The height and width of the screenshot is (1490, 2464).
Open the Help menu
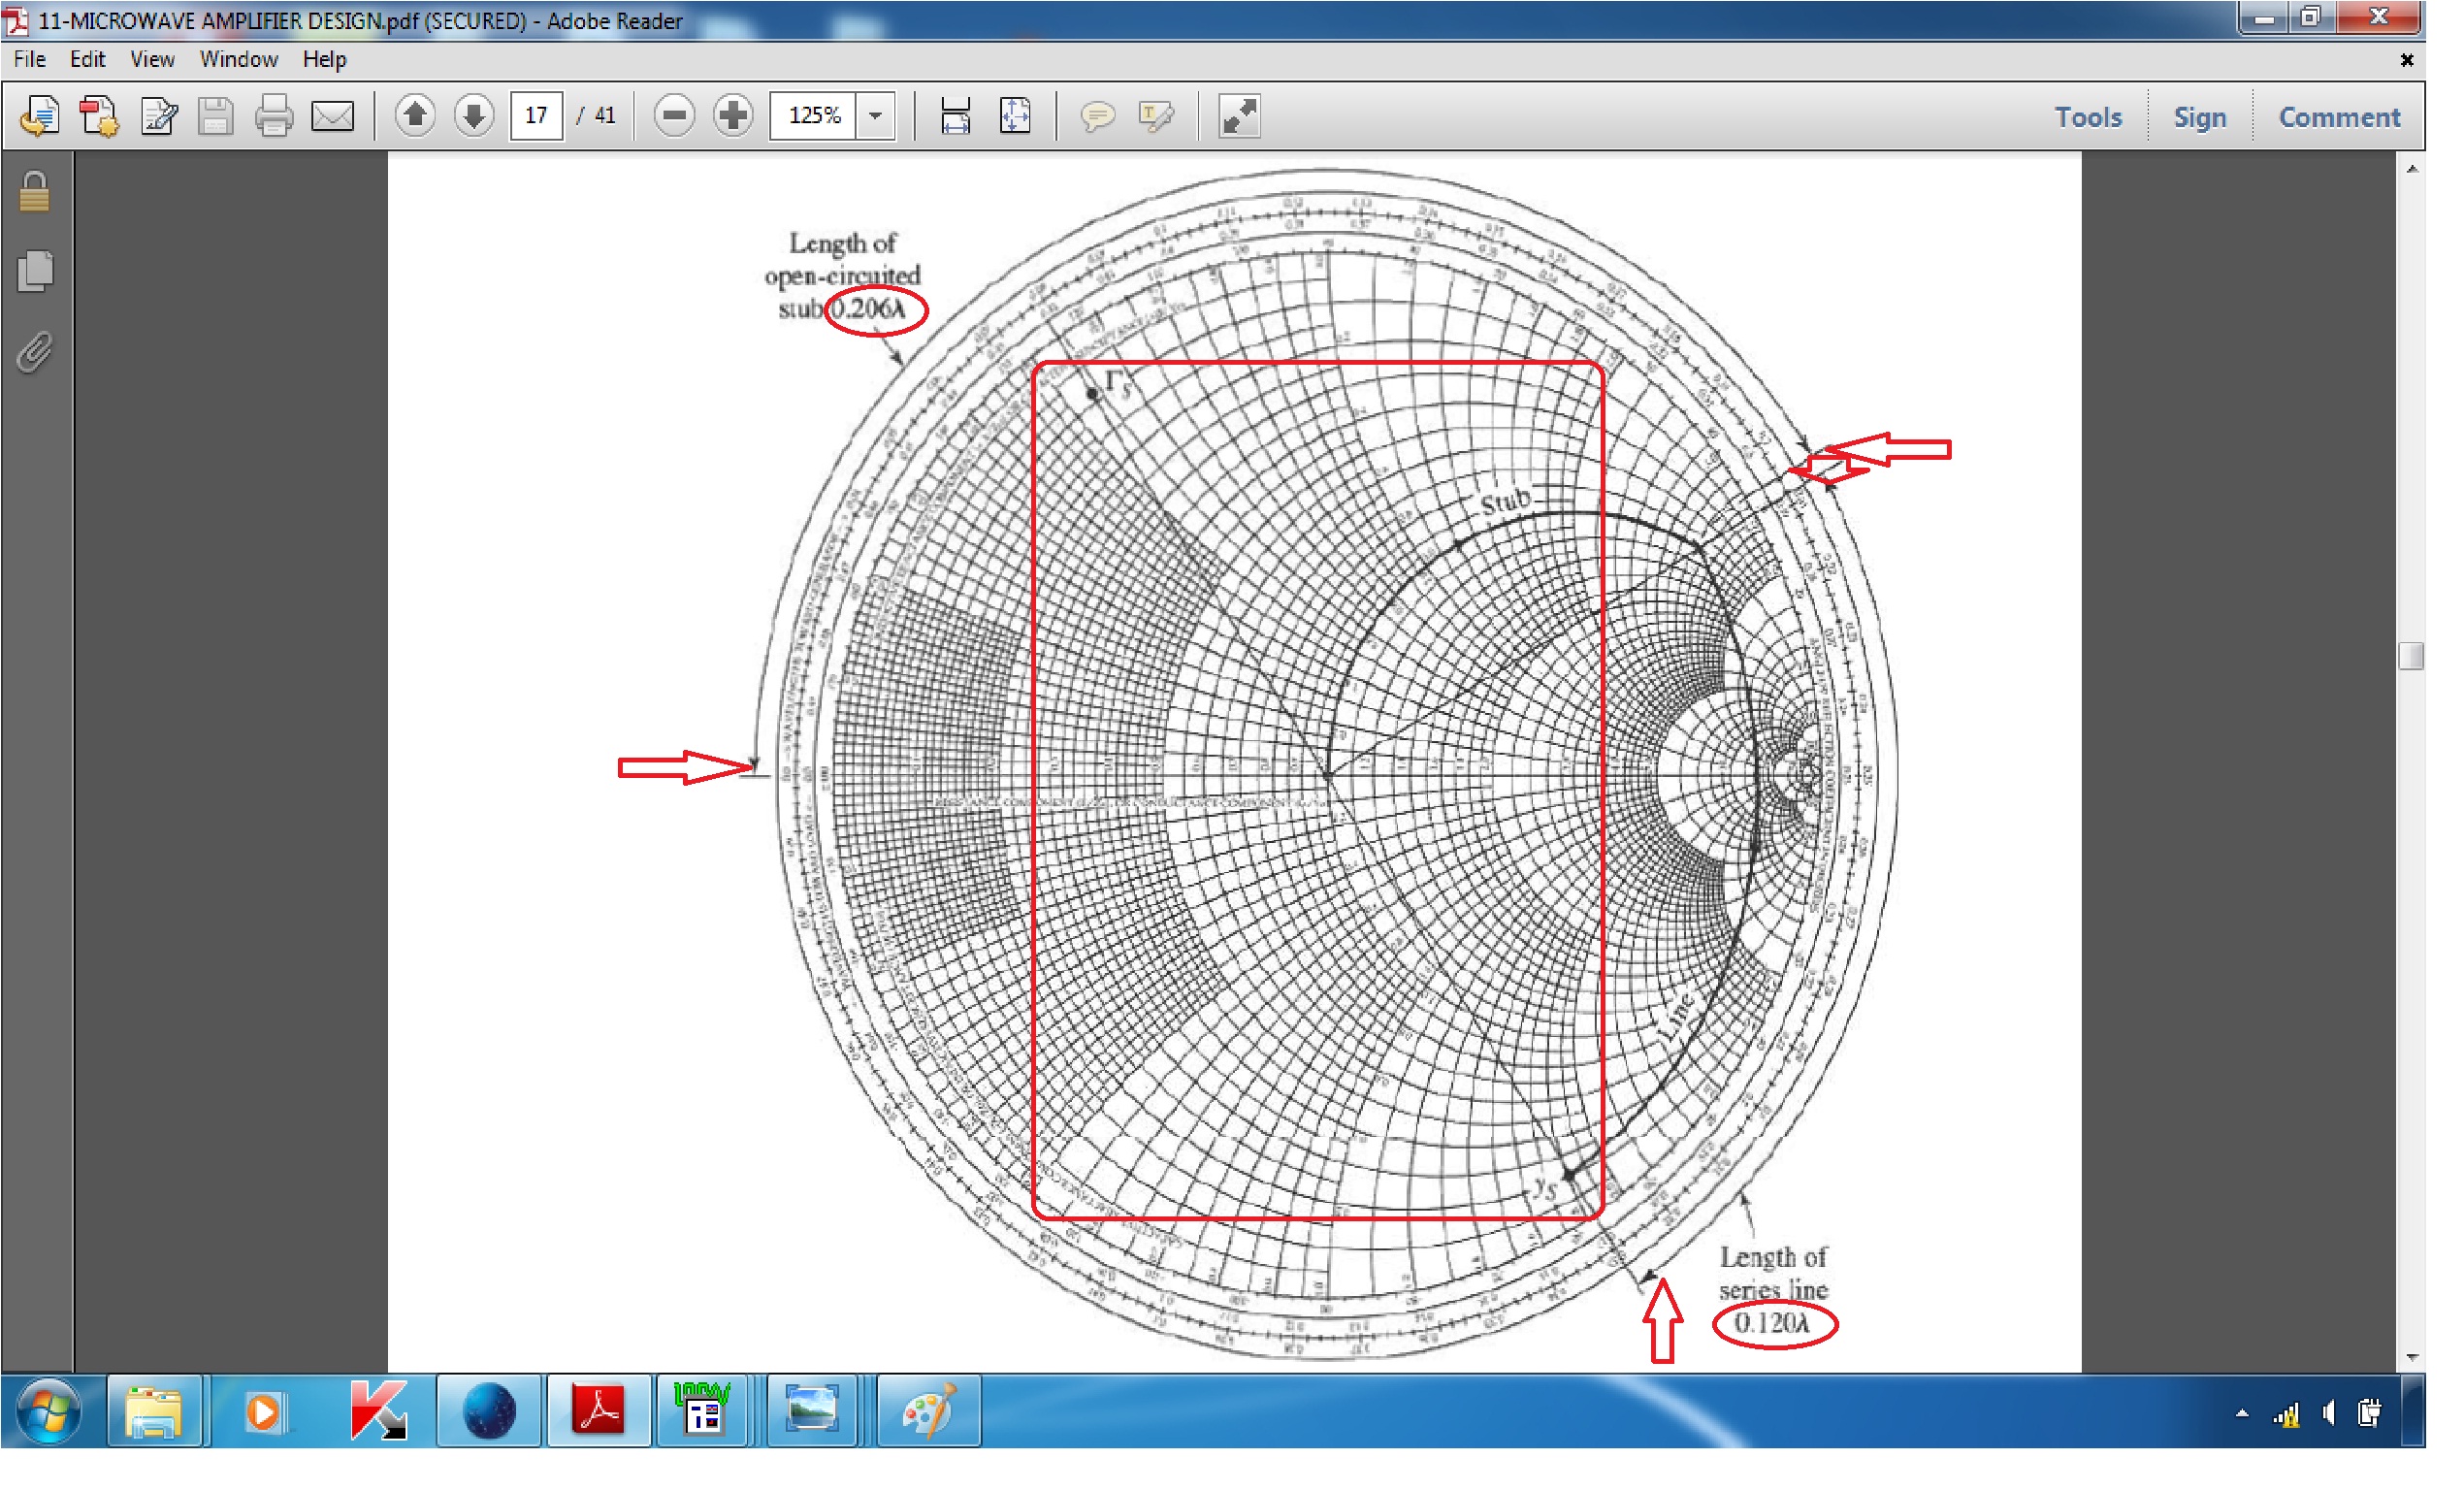[324, 60]
